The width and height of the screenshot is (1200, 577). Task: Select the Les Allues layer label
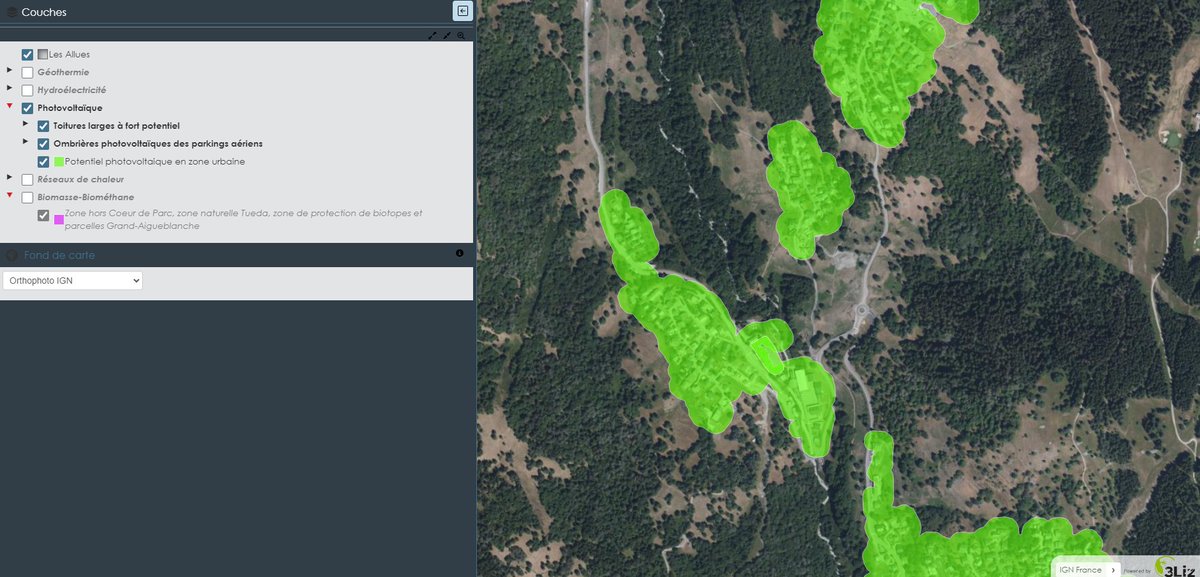click(70, 54)
